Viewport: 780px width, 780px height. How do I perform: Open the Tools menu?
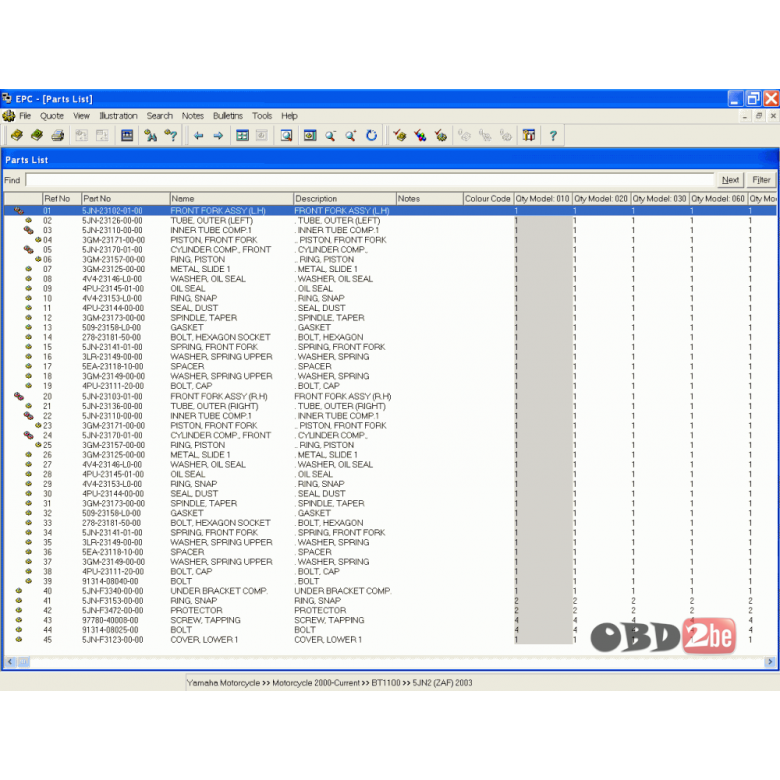point(262,116)
